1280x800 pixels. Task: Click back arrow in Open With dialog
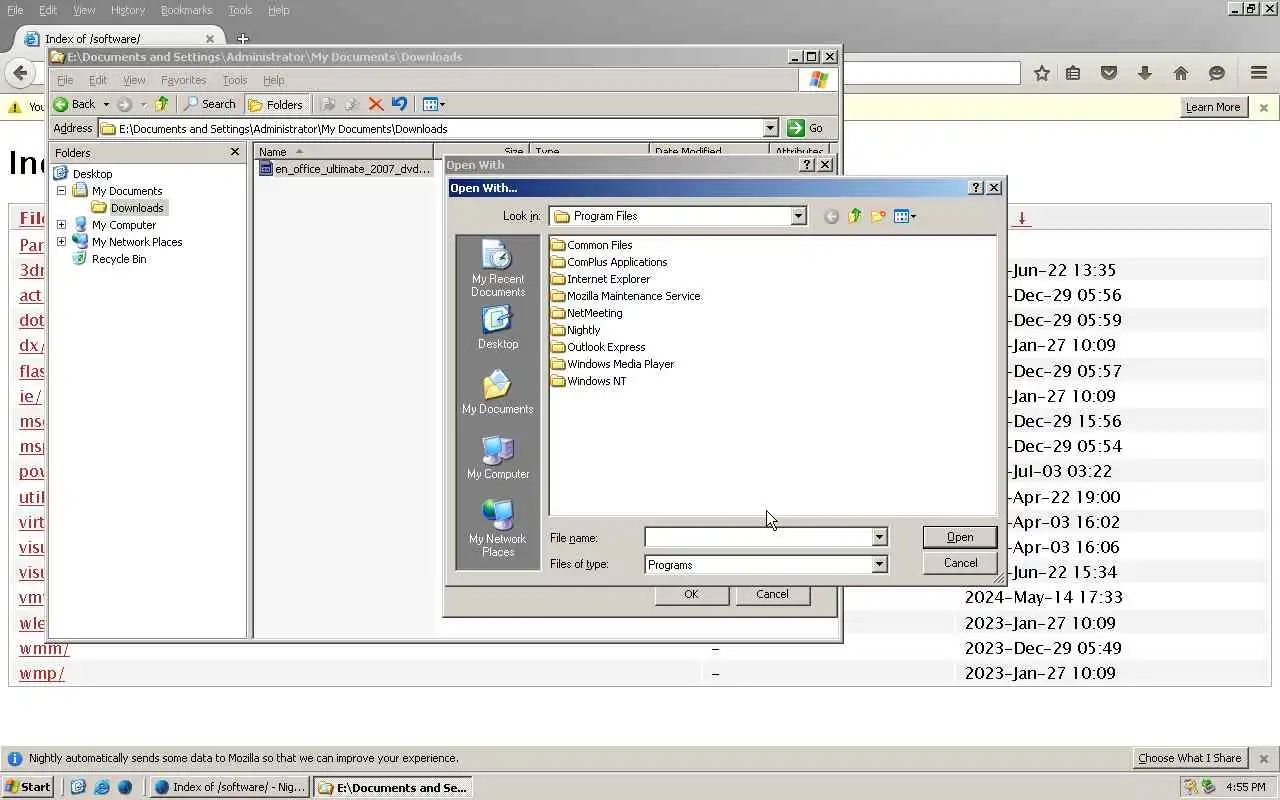(x=831, y=216)
